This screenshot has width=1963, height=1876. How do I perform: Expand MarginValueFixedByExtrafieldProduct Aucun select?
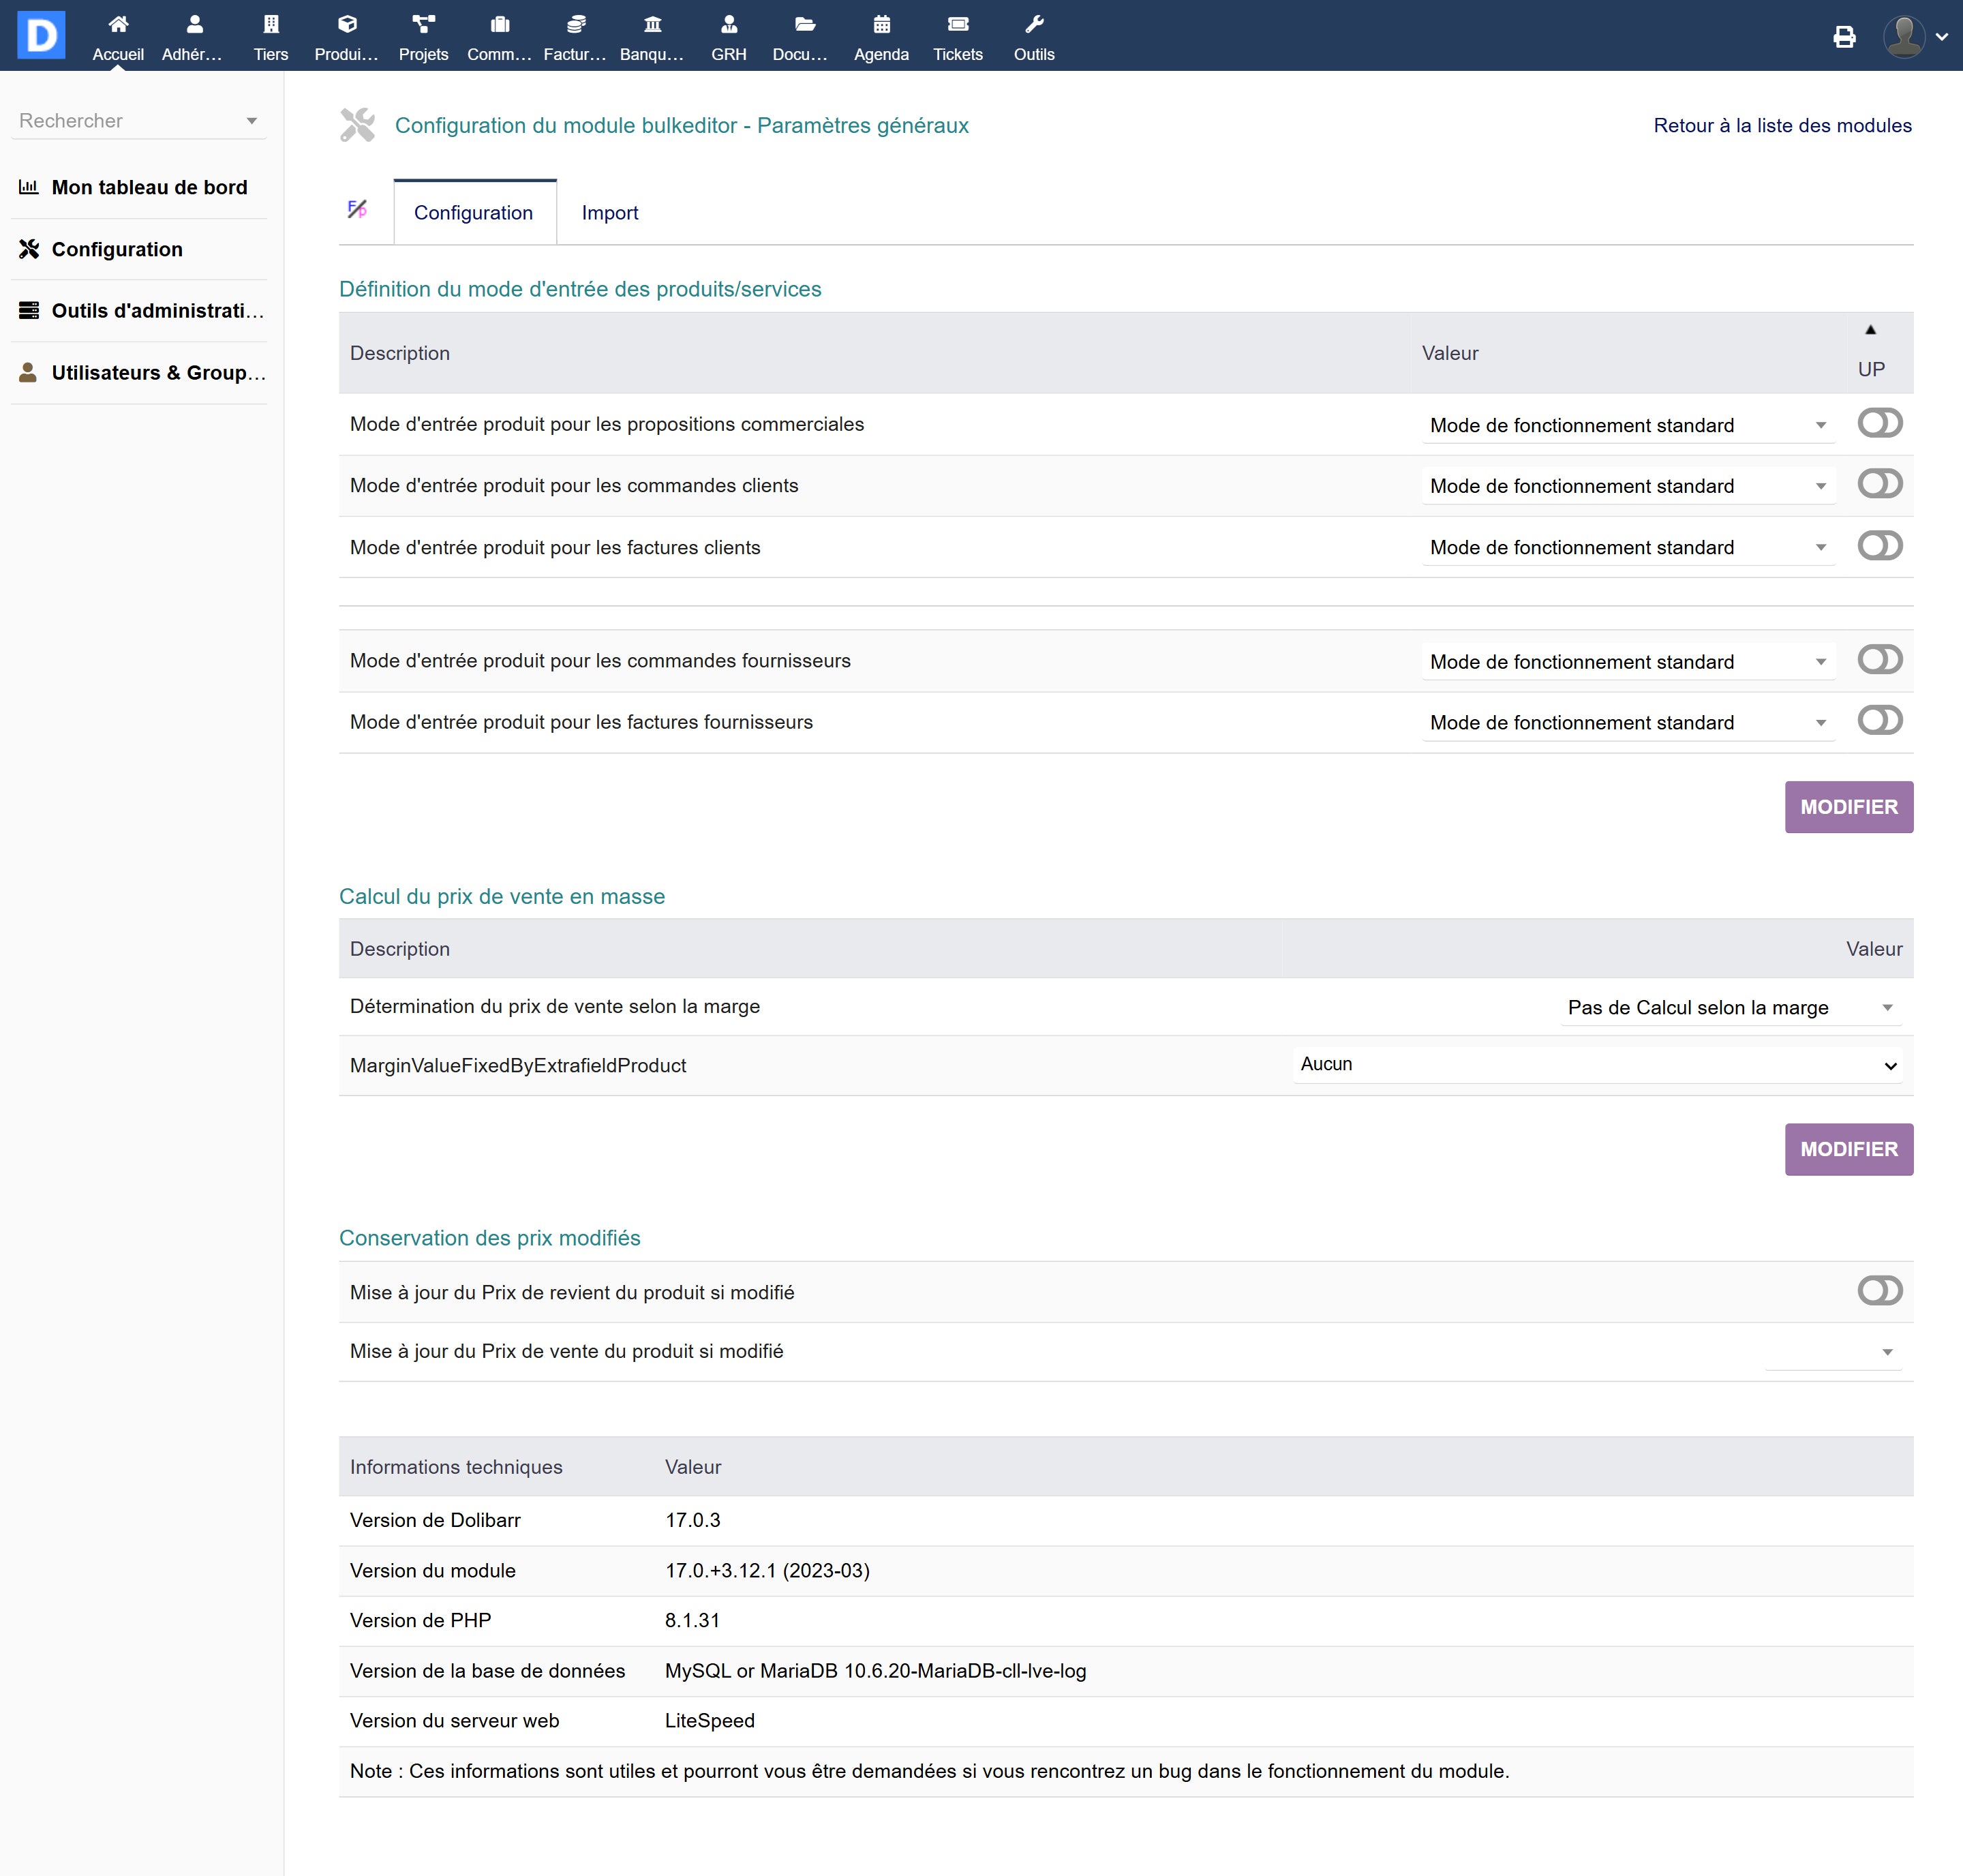[x=1596, y=1064]
